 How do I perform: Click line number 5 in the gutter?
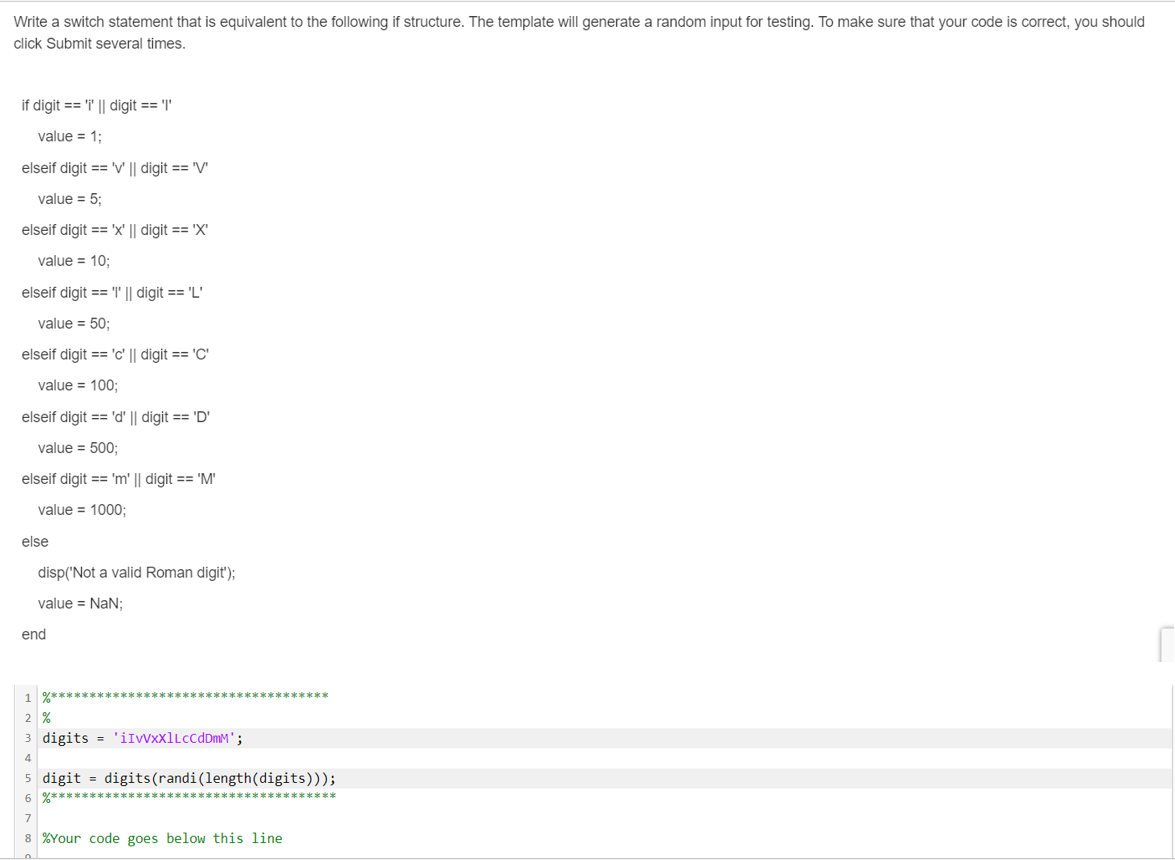click(x=27, y=777)
